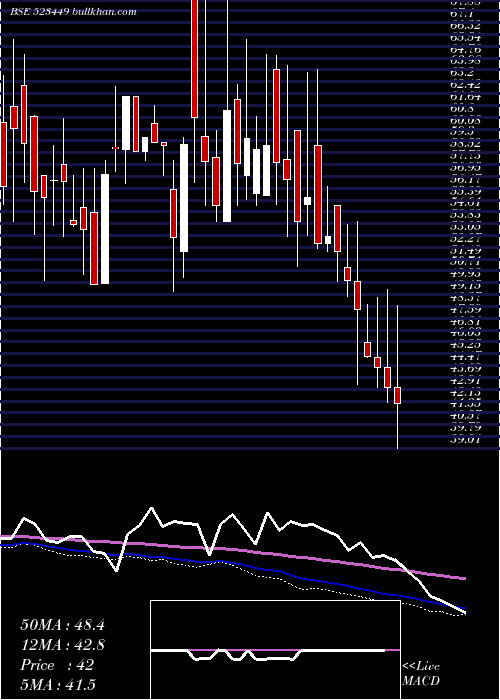Screen dimensions: 500x700
Task: Click the 42.13 price axis label
Action: pyautogui.click(x=465, y=393)
